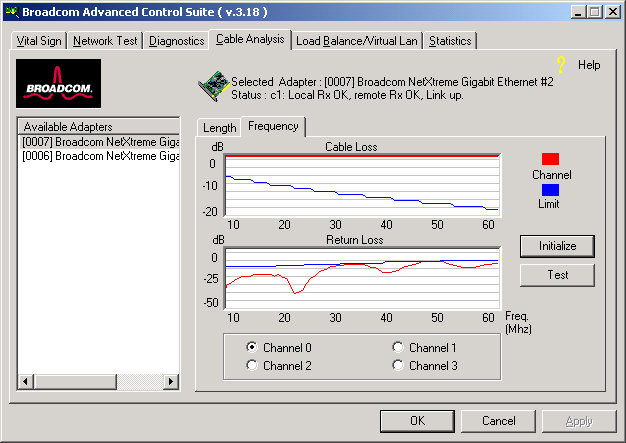Switch to the Network Test tab
This screenshot has width=626, height=443.
pos(105,41)
